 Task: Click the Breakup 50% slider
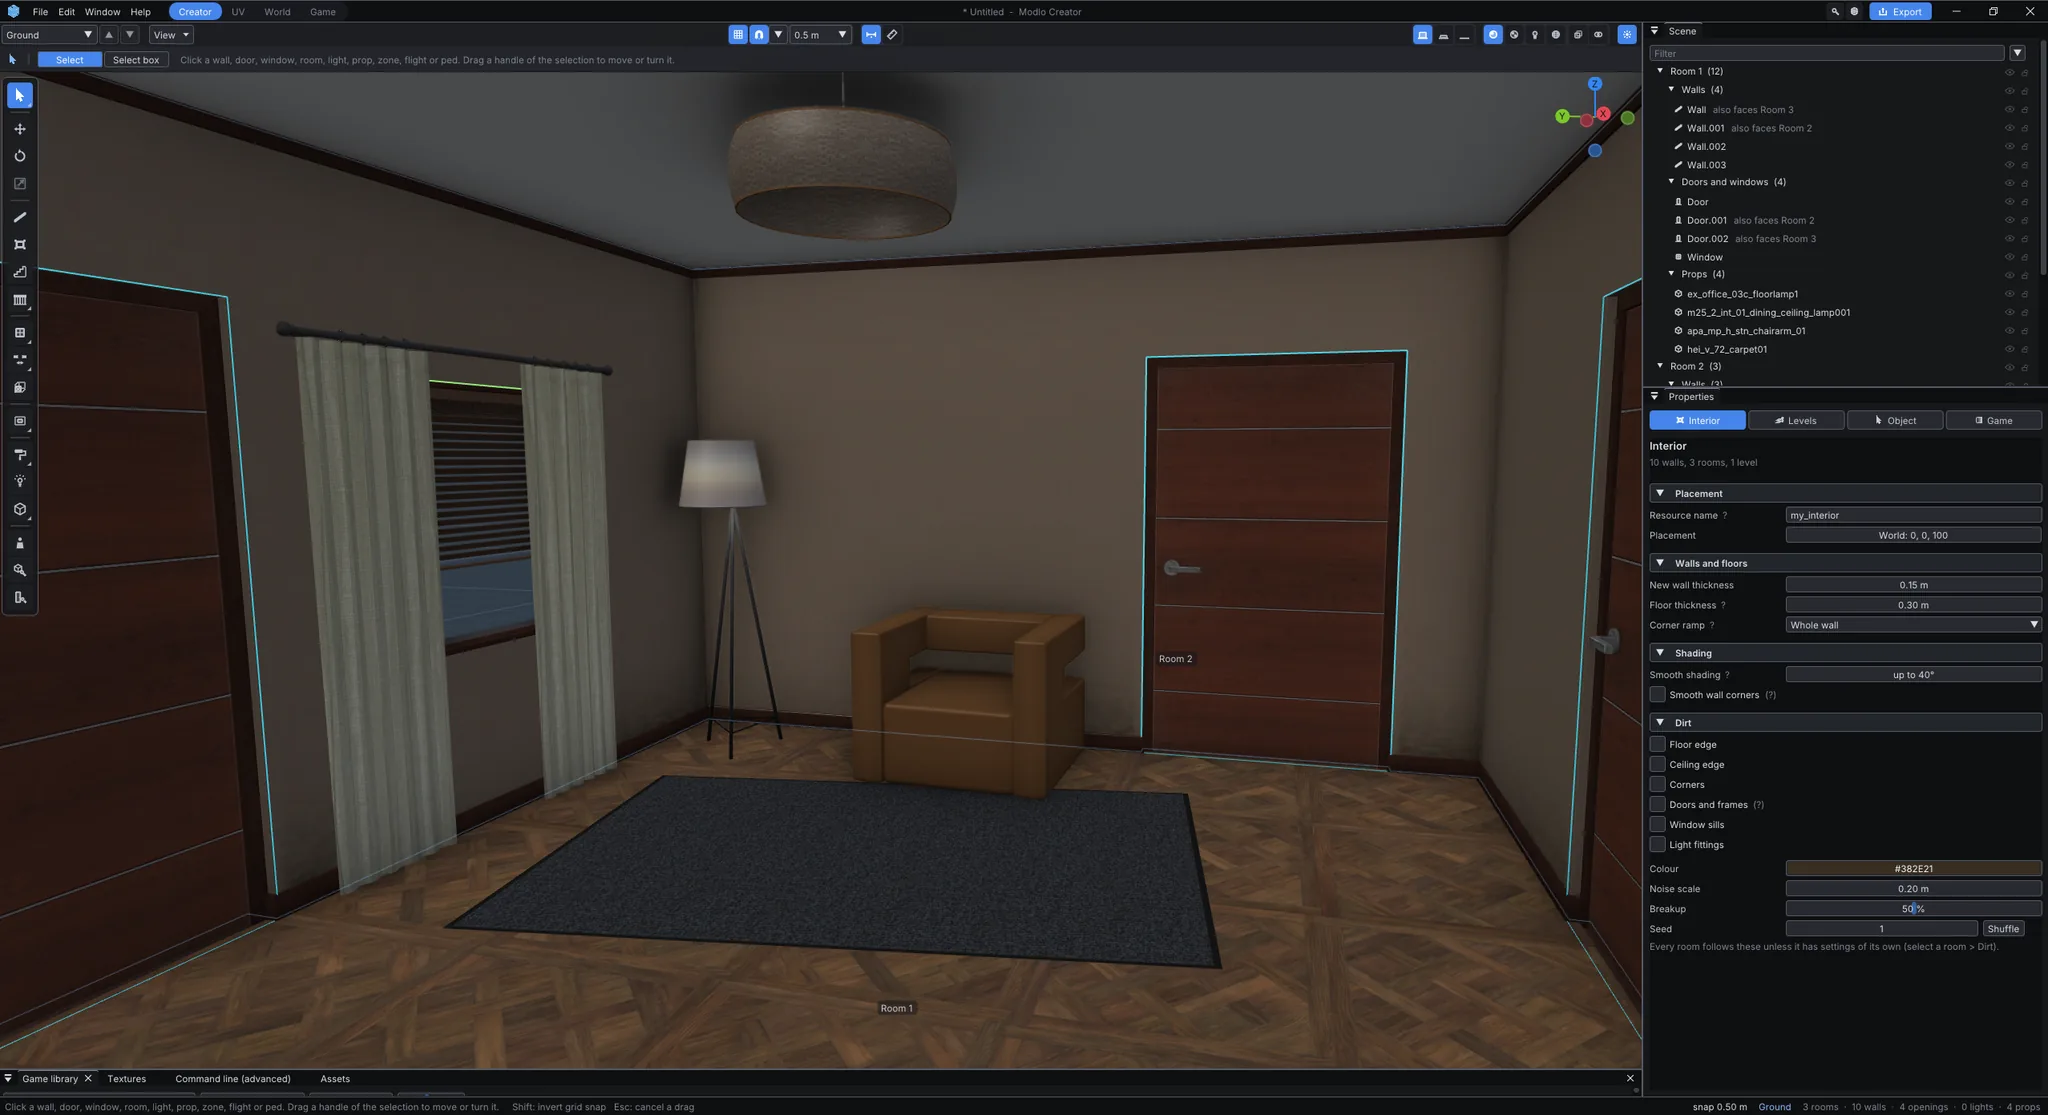[x=1913, y=909]
